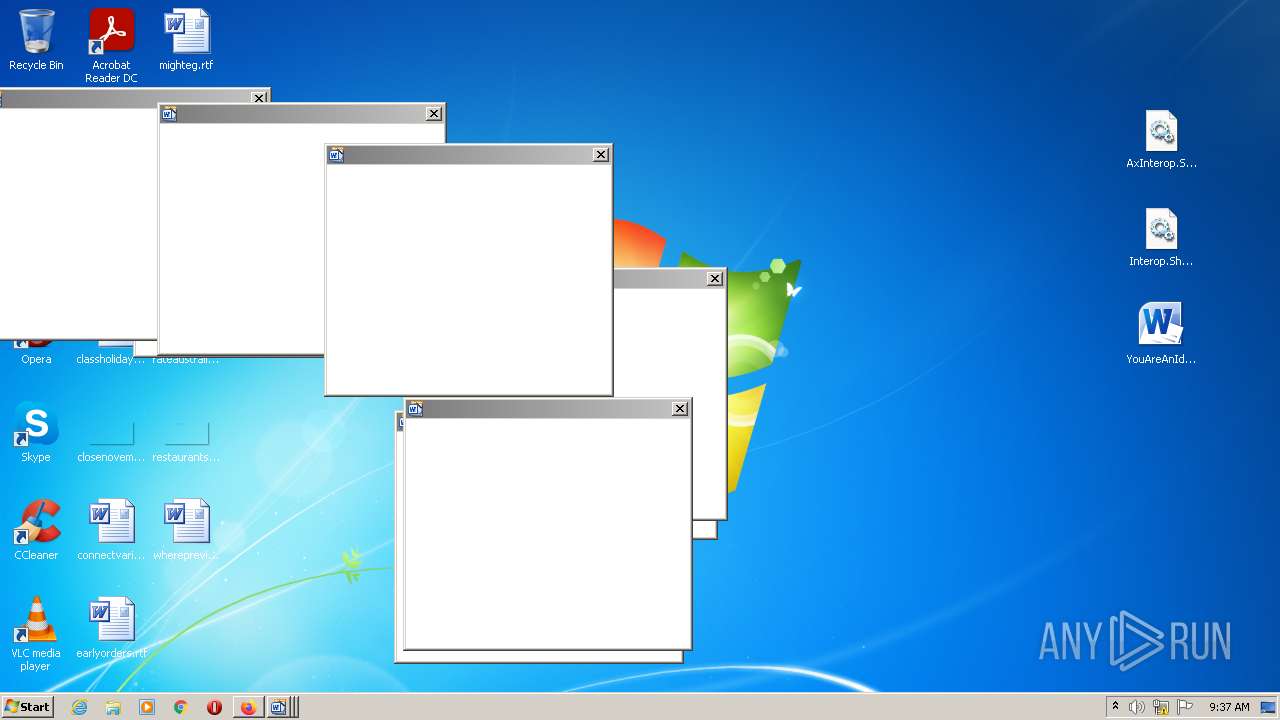
Task: Close the blank window cut off at the left screen edge
Action: pos(259,98)
